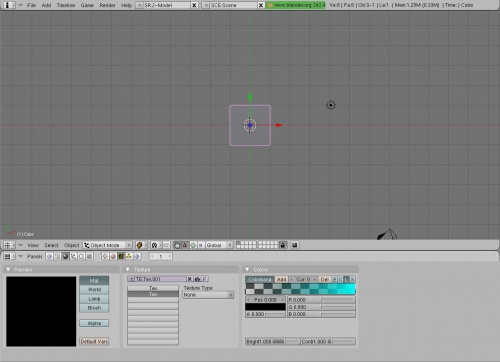The width and height of the screenshot is (500, 362).
Task: Open the texture datablock browse arrow
Action: tap(131, 279)
